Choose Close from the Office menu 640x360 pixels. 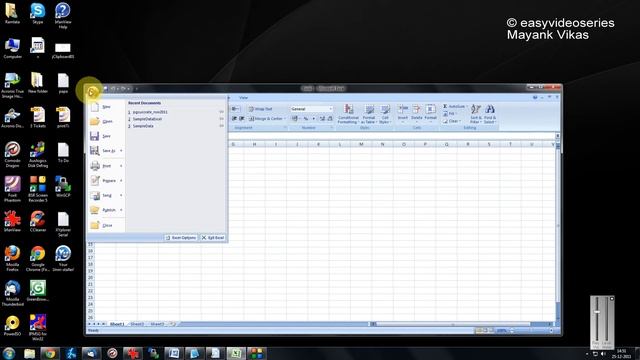[106, 225]
